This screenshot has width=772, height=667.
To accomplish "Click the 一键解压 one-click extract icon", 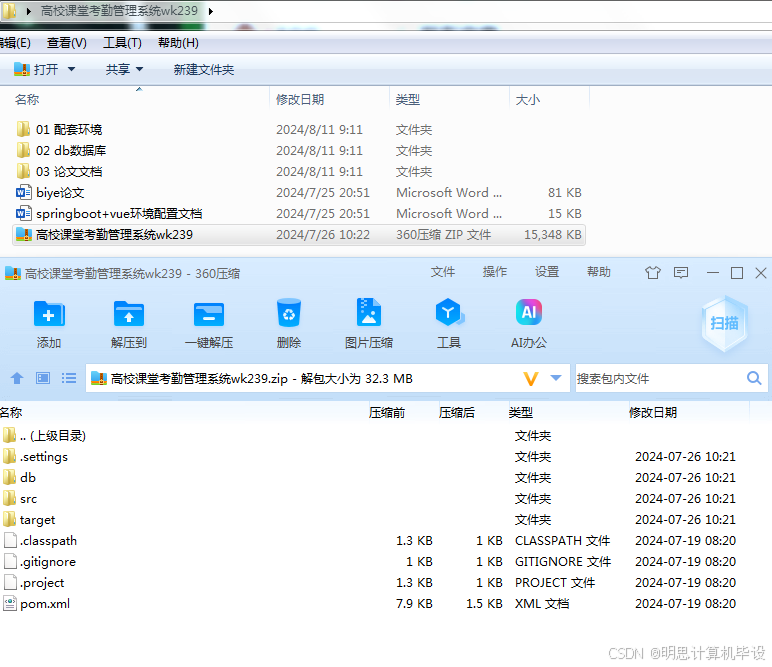I will pos(209,314).
